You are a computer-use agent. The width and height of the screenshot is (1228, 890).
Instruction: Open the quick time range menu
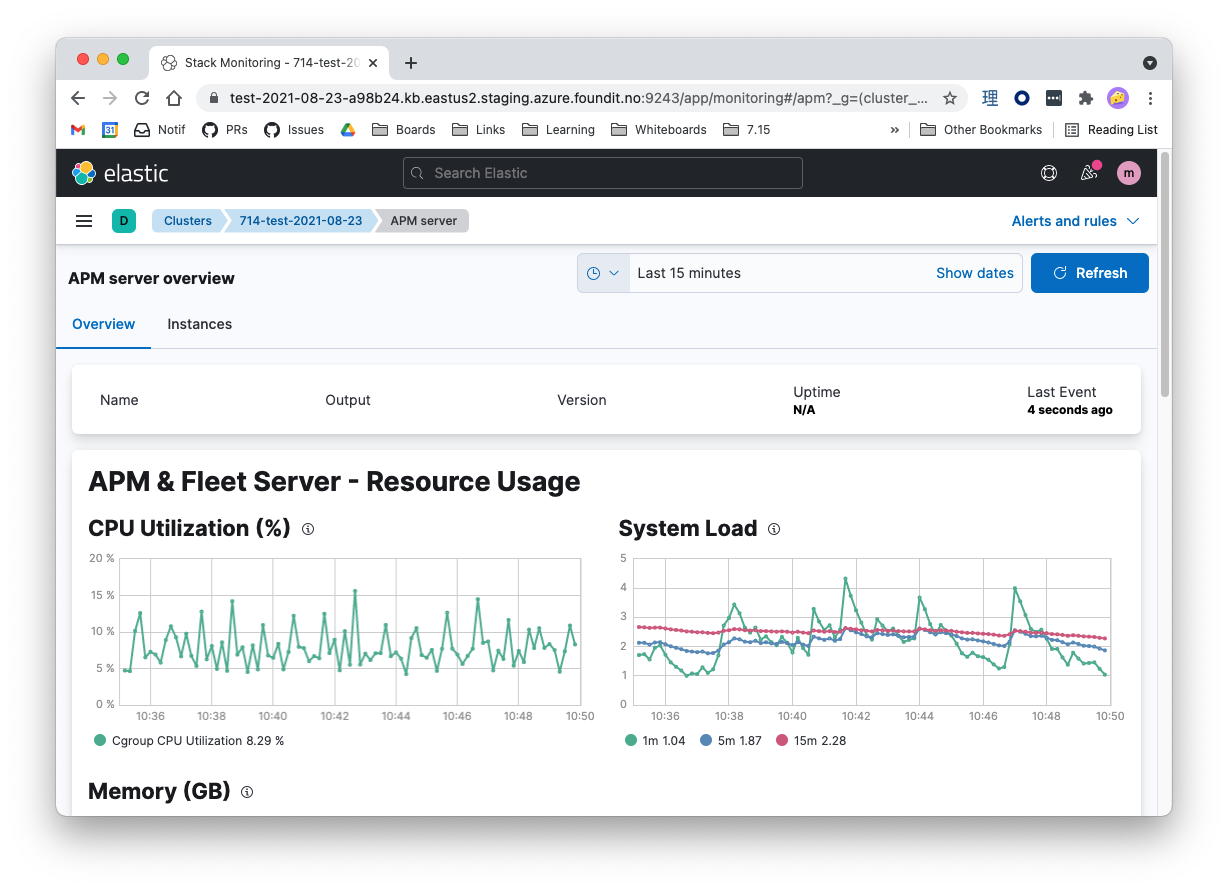603,273
